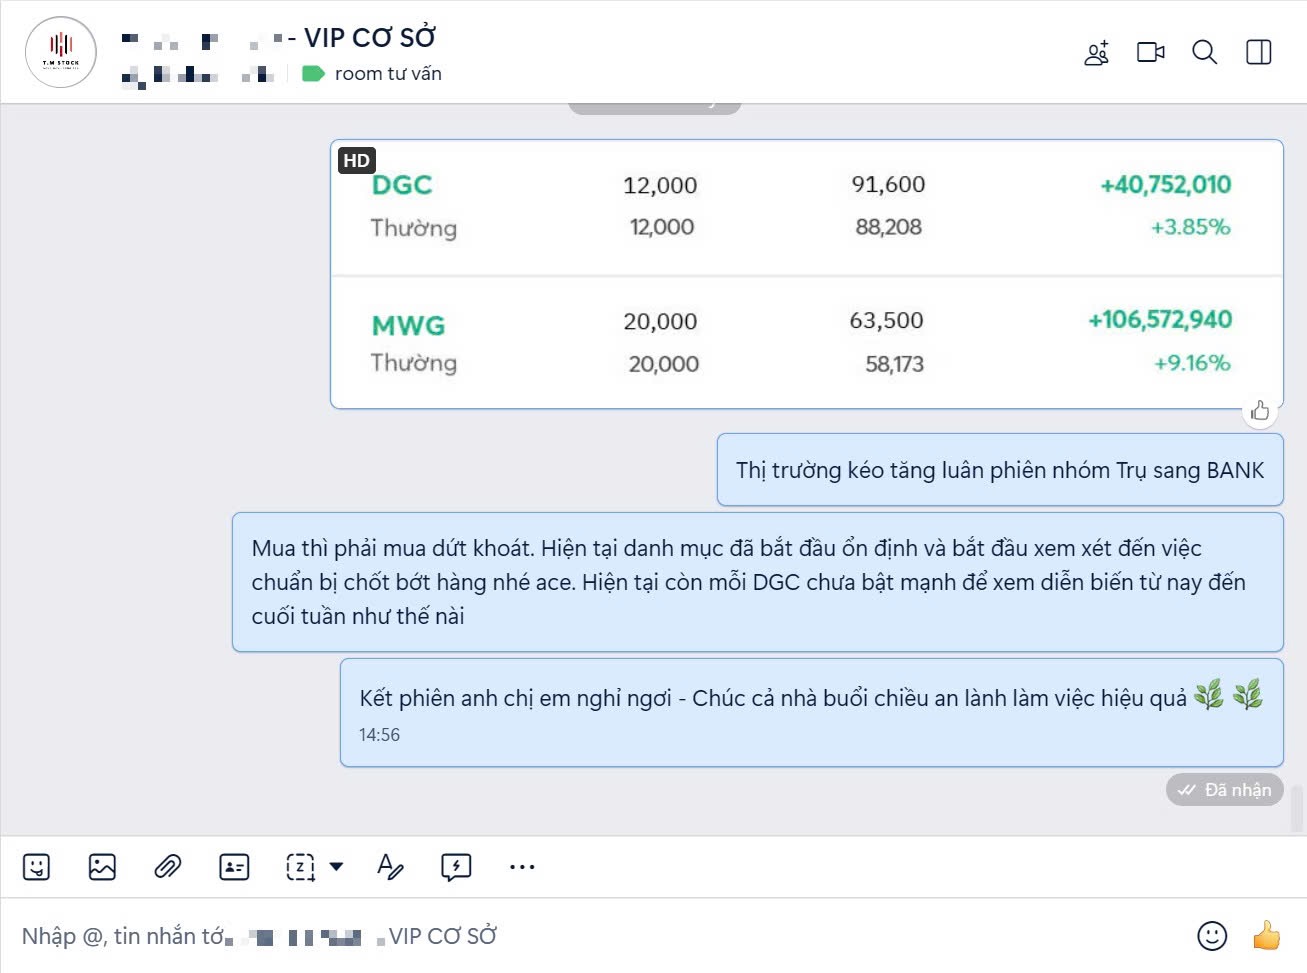Screen dimensions: 1307x973
Task: Open the quick message icon
Action: (x=456, y=867)
